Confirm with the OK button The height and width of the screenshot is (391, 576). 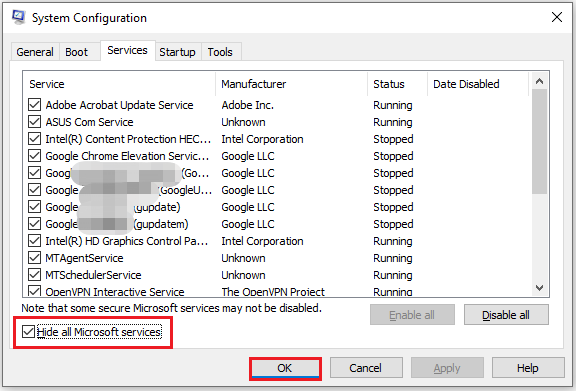[285, 368]
